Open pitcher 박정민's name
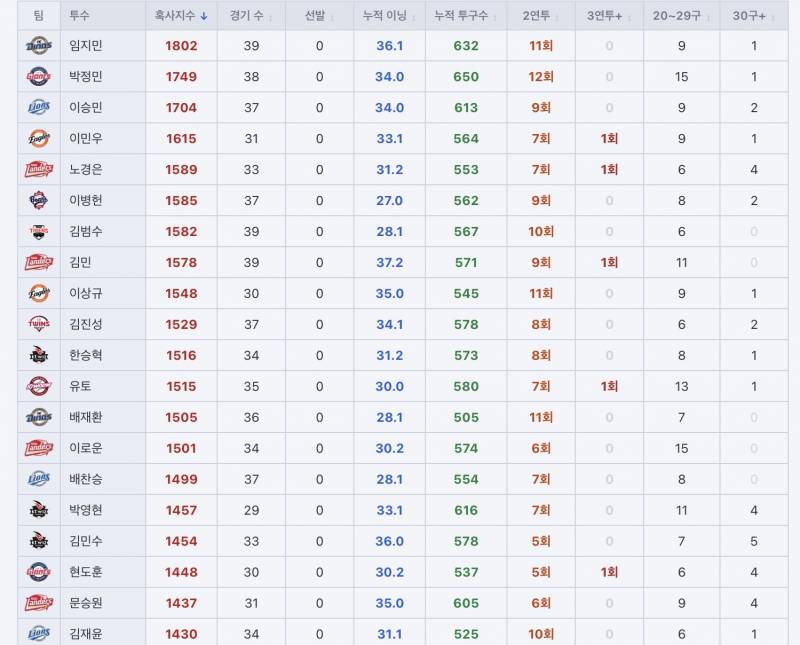800x645 pixels. (x=86, y=77)
